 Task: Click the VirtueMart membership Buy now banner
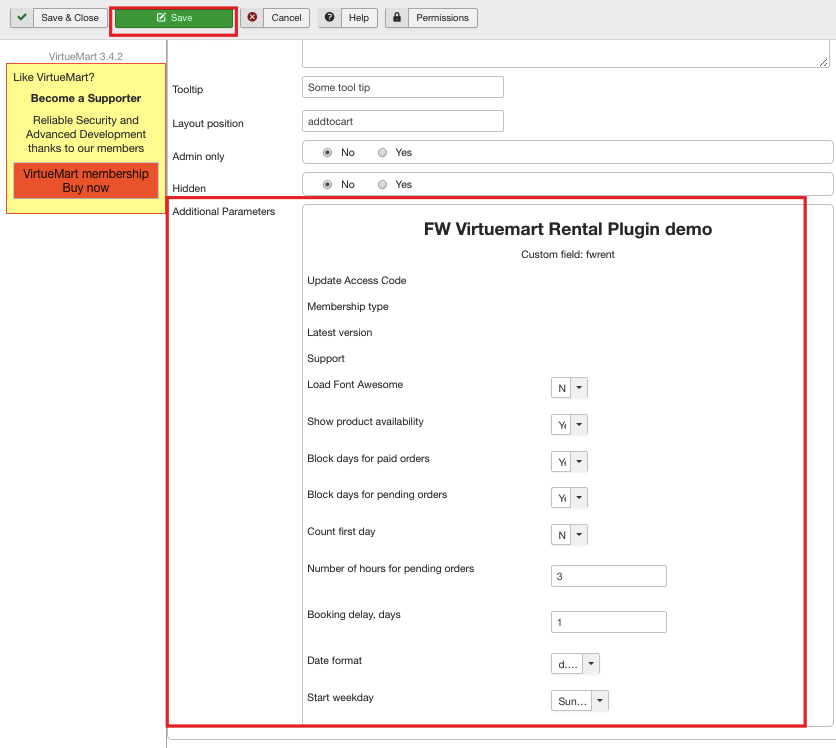86,181
